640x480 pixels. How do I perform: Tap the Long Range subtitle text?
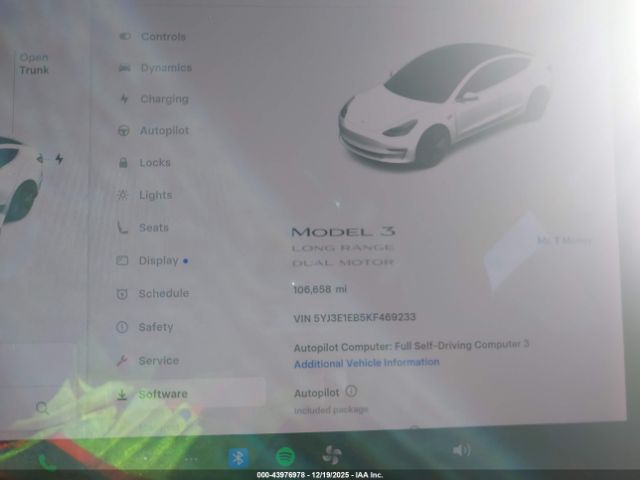coord(343,248)
